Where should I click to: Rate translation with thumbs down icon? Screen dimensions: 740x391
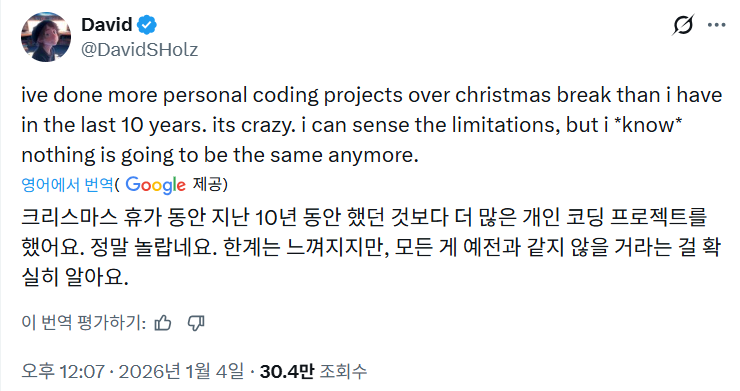(196, 323)
